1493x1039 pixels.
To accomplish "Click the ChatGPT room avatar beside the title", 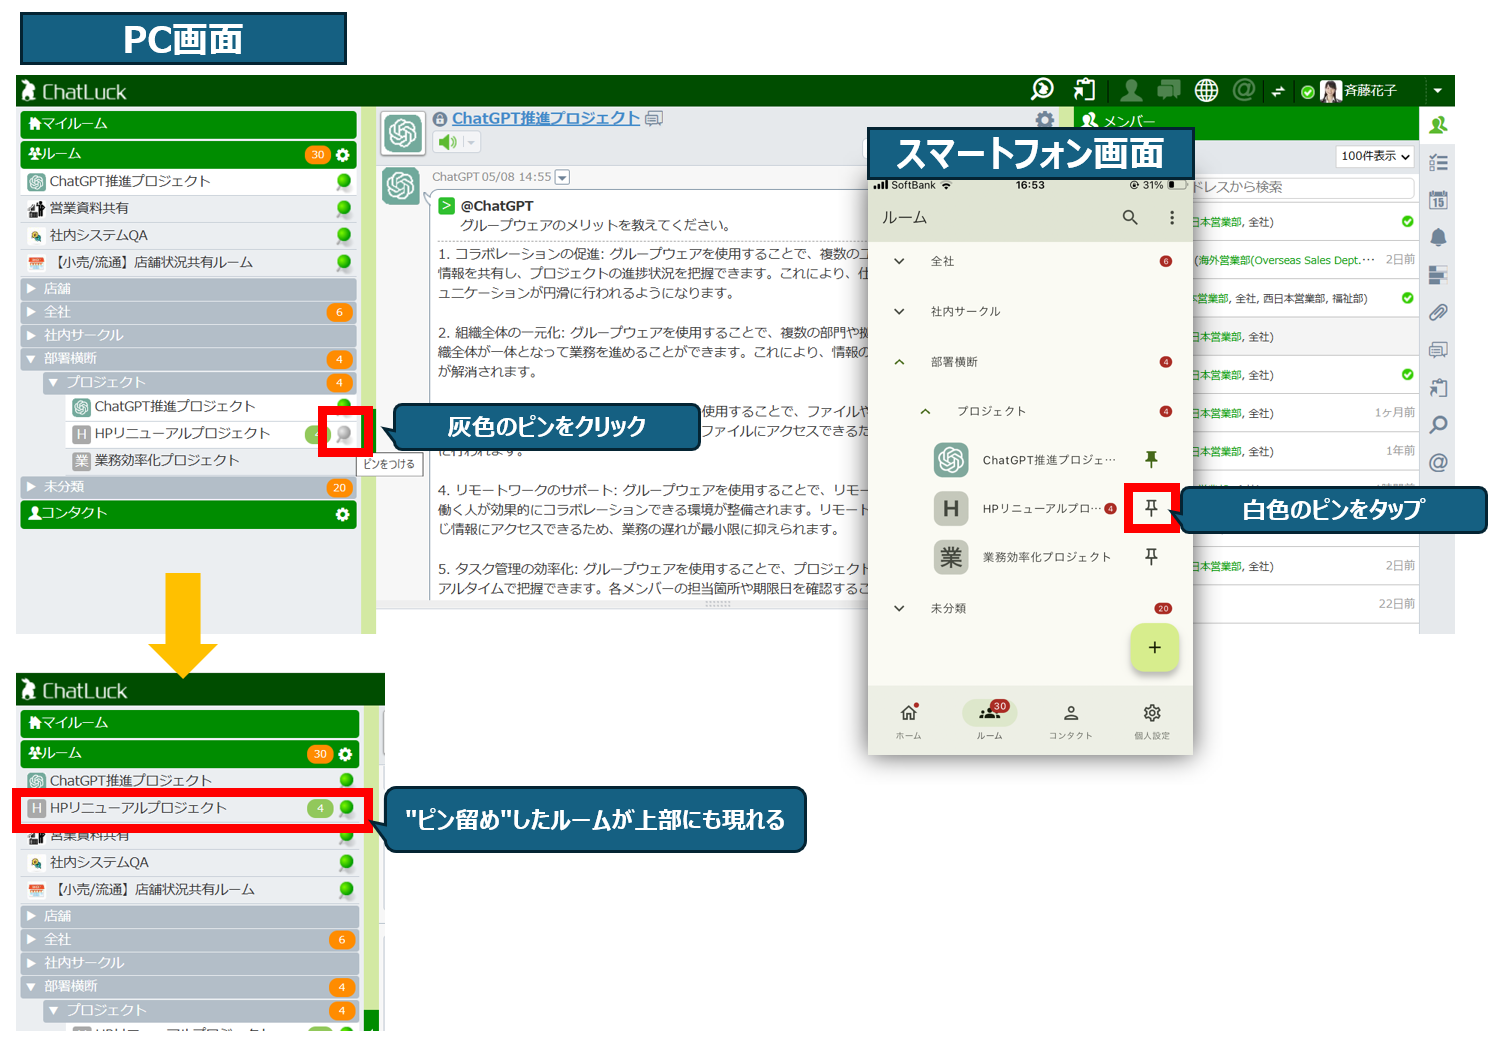I will tap(403, 133).
